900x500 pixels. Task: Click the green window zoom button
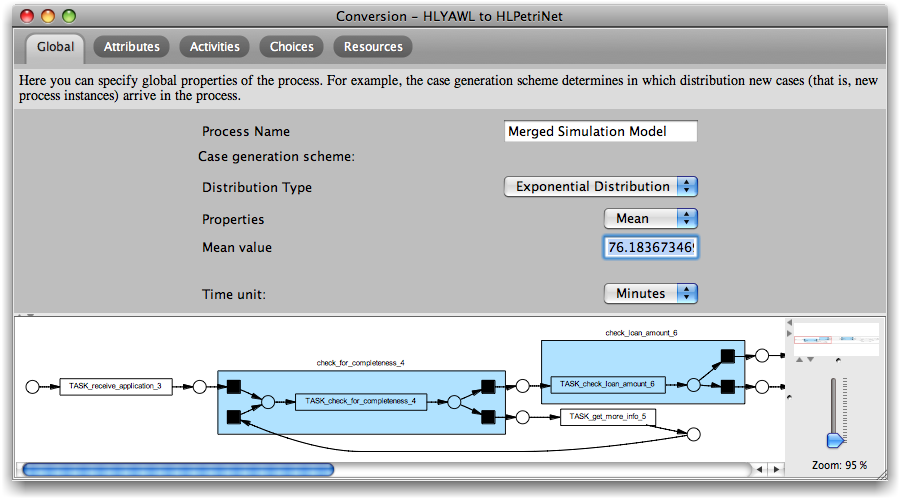coord(69,16)
